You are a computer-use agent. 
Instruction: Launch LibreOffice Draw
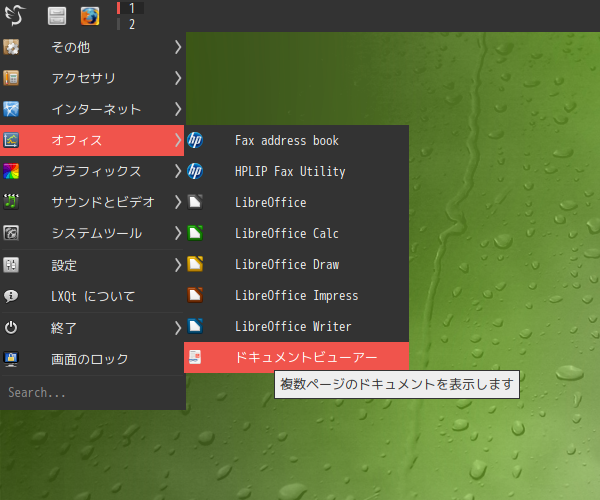[297, 264]
